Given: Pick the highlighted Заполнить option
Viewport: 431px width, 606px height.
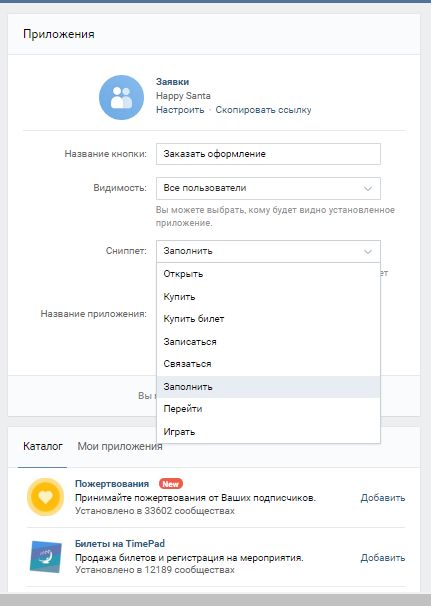Looking at the screenshot, I should coord(268,386).
